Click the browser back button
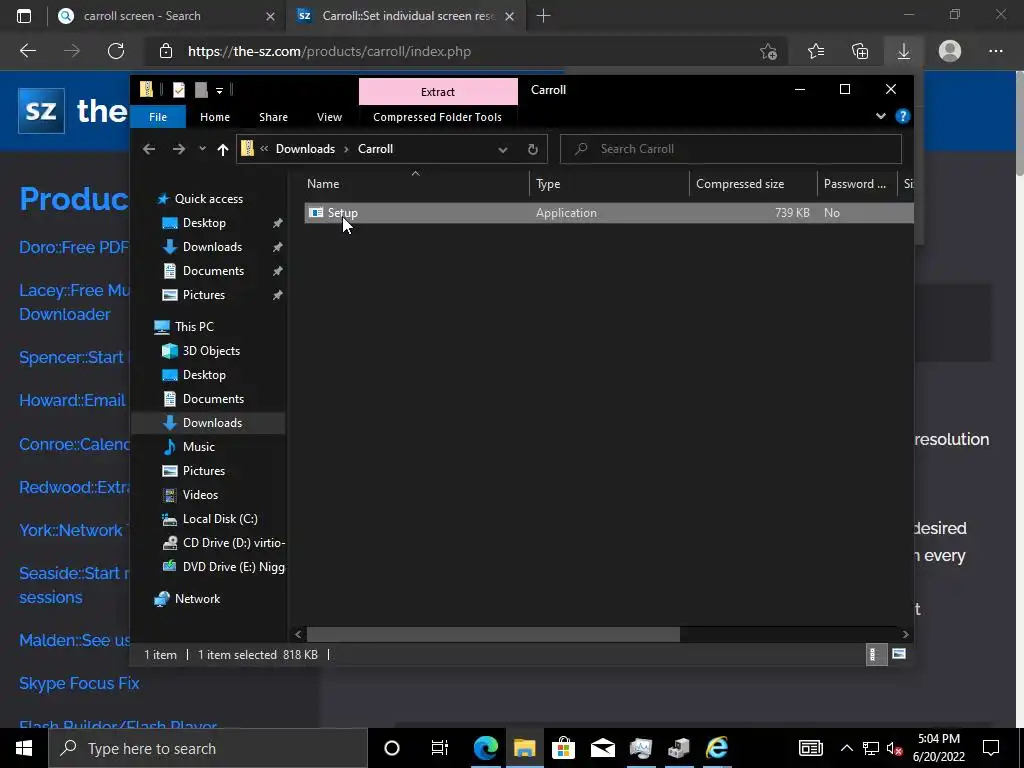 coord(27,51)
